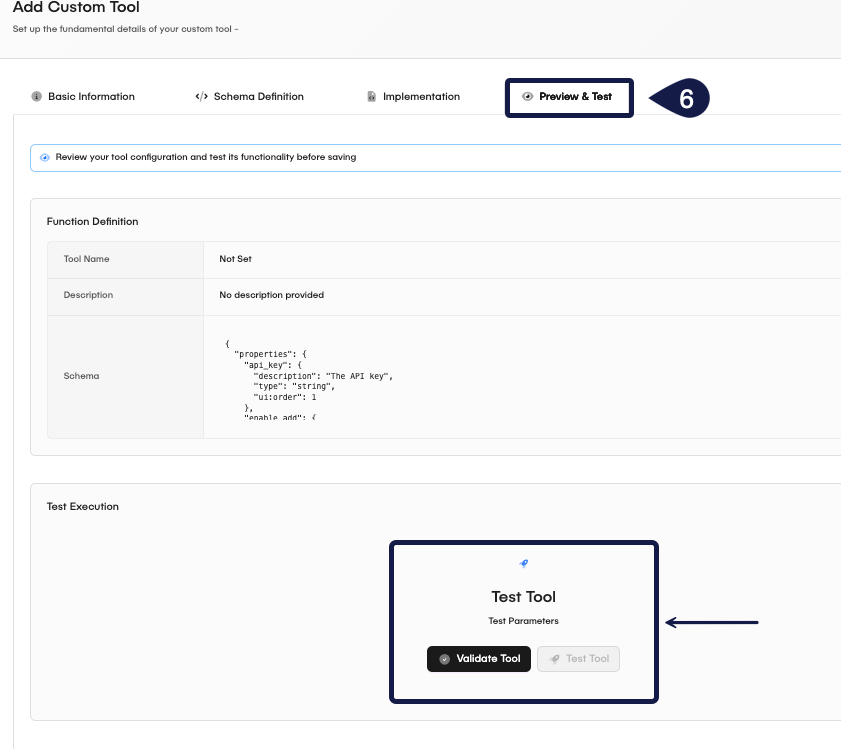
Task: Click the target icon on Preview & Test tab
Action: pyautogui.click(x=526, y=97)
